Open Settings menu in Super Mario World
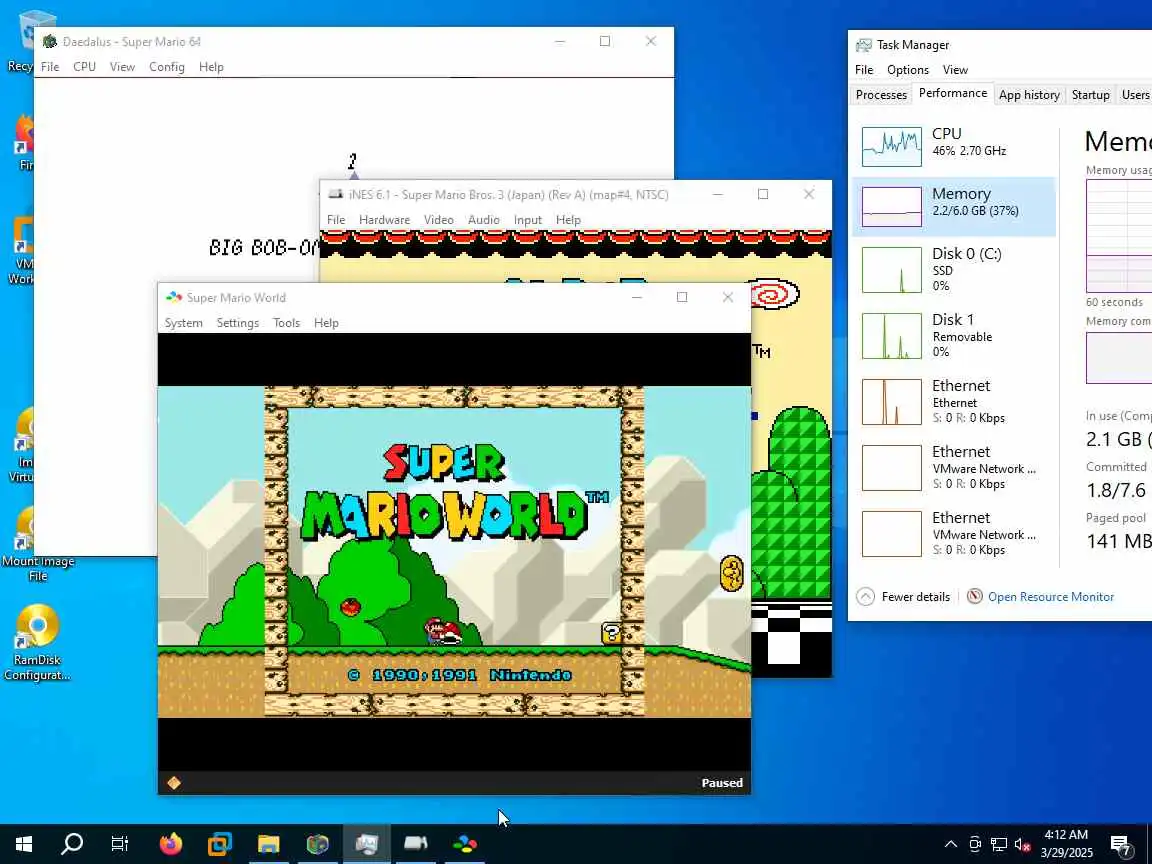 pos(237,323)
